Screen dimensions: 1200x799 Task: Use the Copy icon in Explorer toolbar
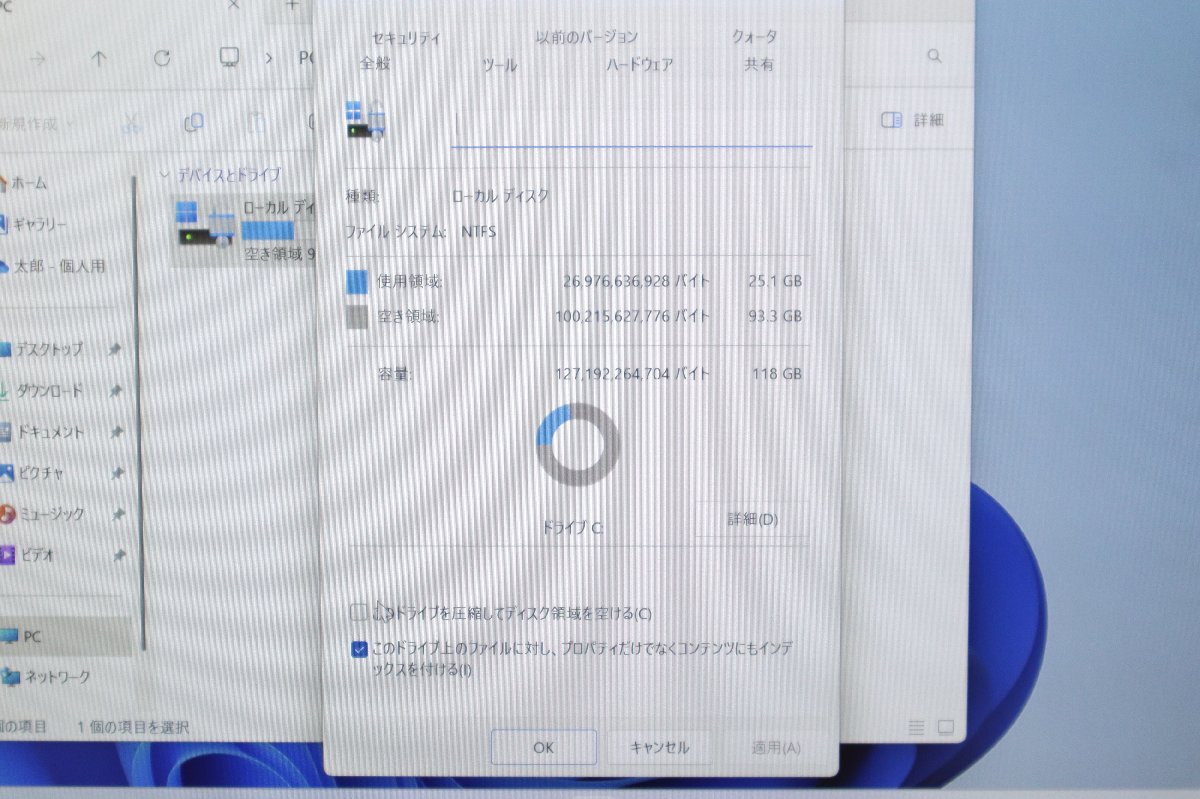[194, 122]
